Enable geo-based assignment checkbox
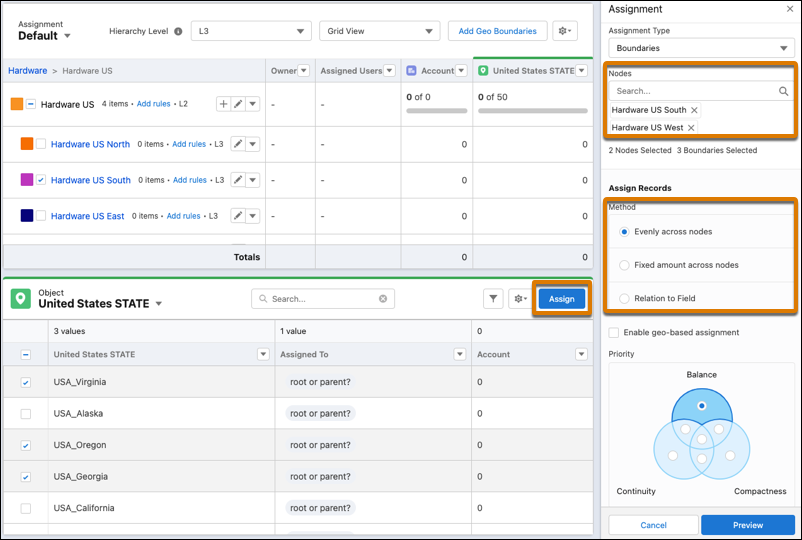The height and width of the screenshot is (540, 802). 614,333
